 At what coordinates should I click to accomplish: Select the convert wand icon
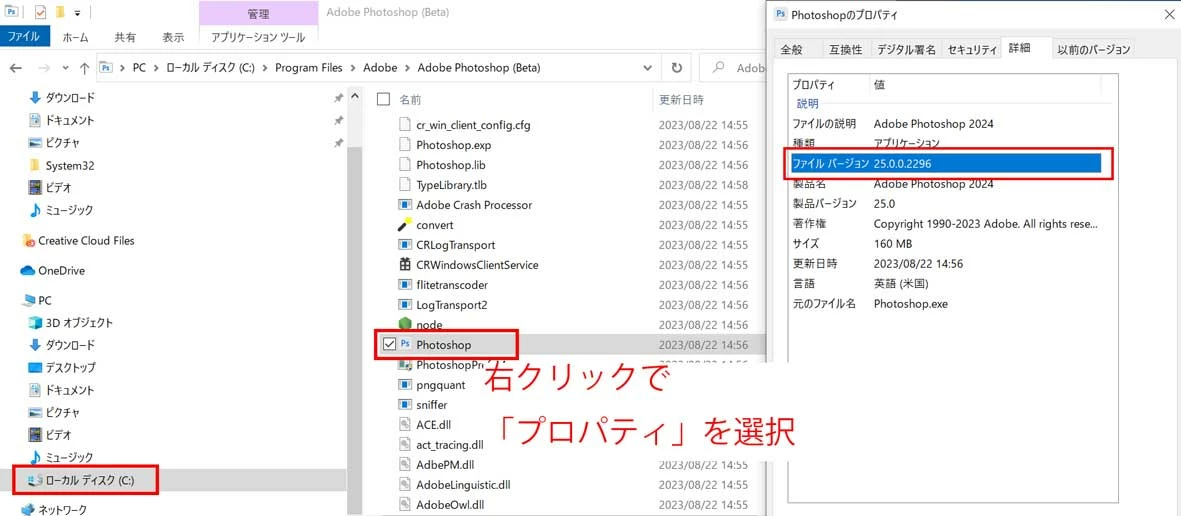[405, 224]
